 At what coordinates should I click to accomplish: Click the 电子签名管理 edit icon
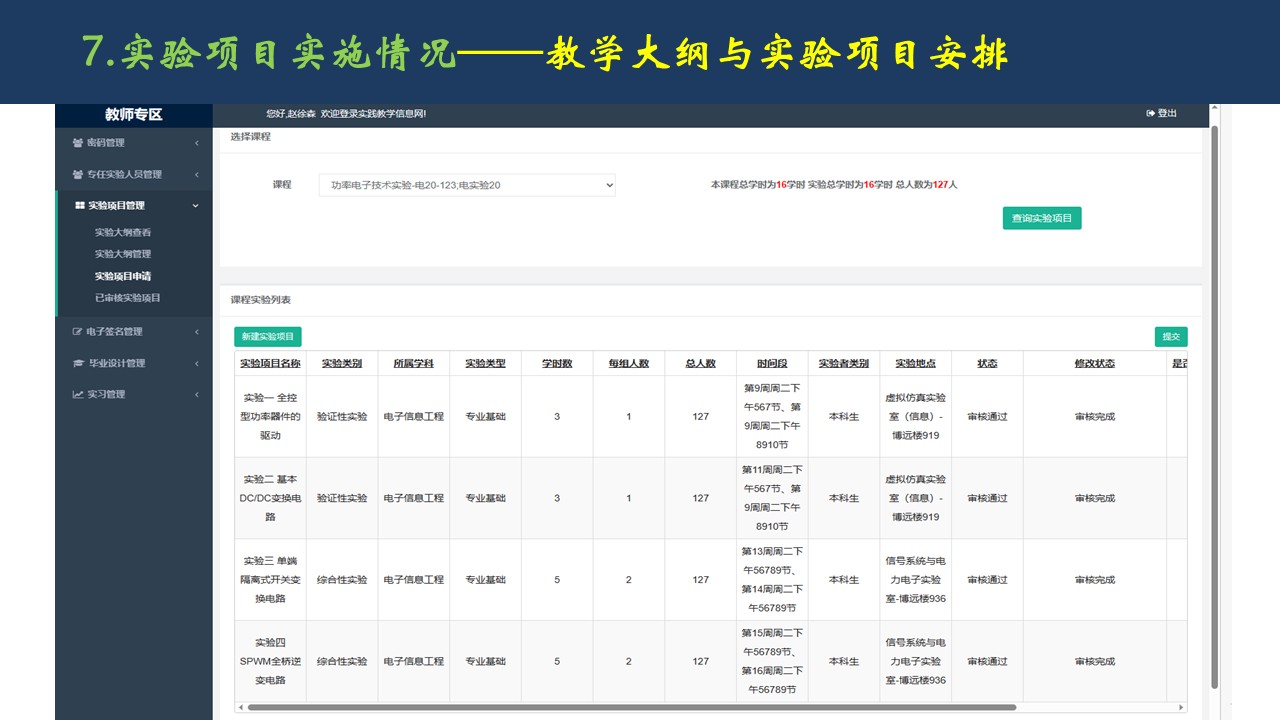pyautogui.click(x=78, y=332)
